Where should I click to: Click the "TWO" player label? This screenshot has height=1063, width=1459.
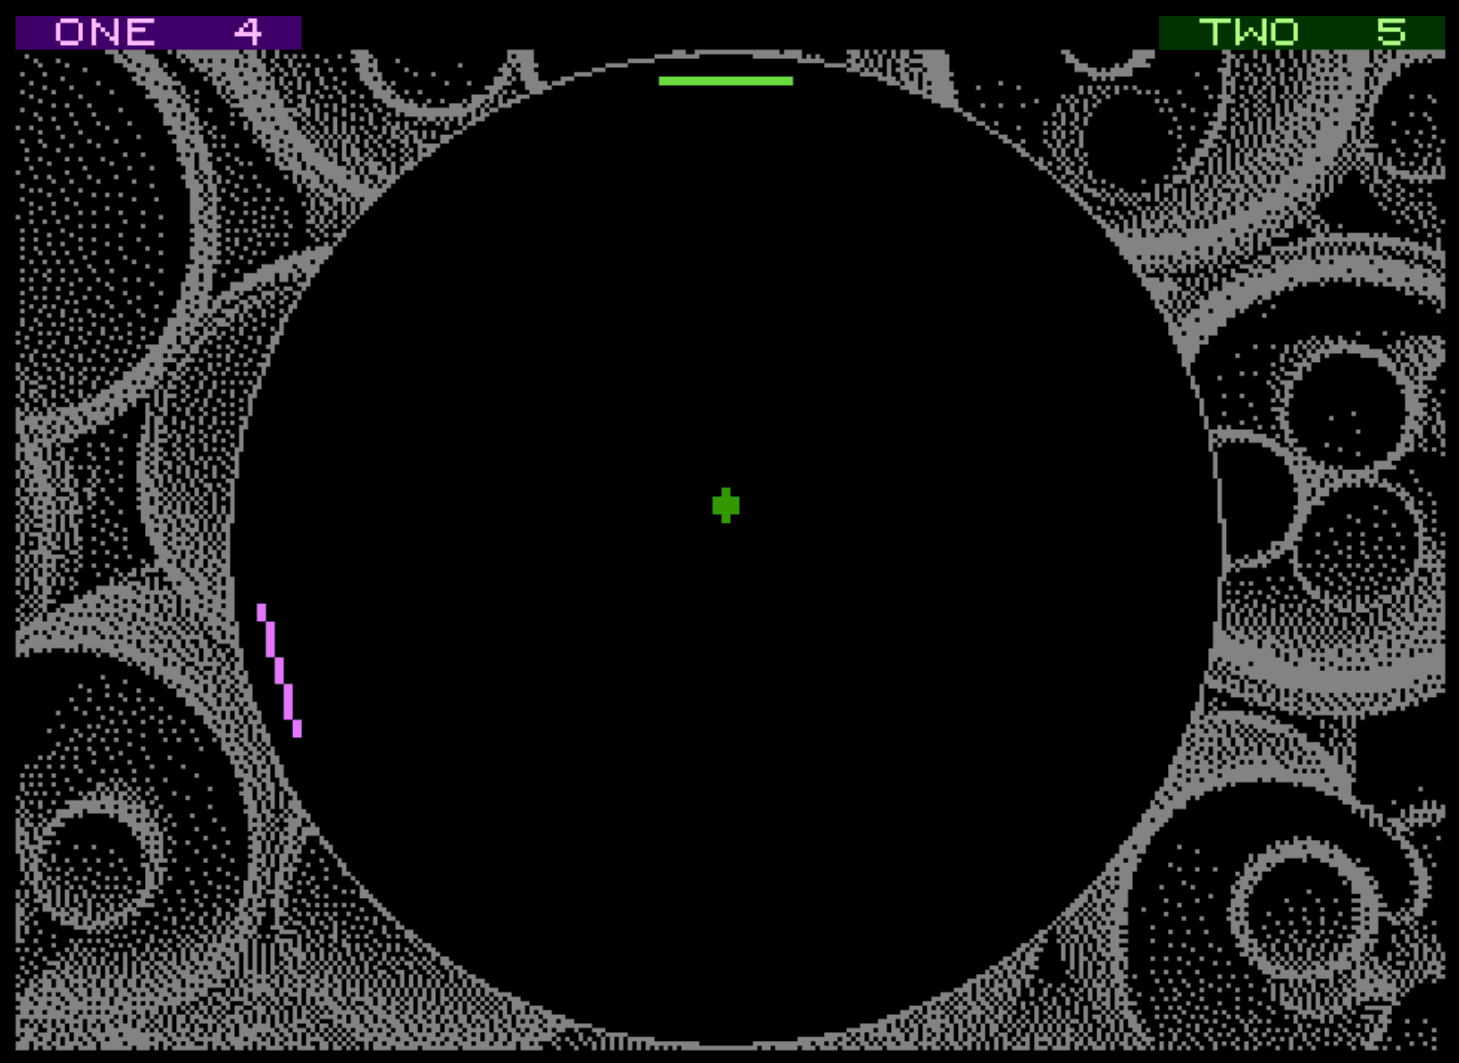1249,32
